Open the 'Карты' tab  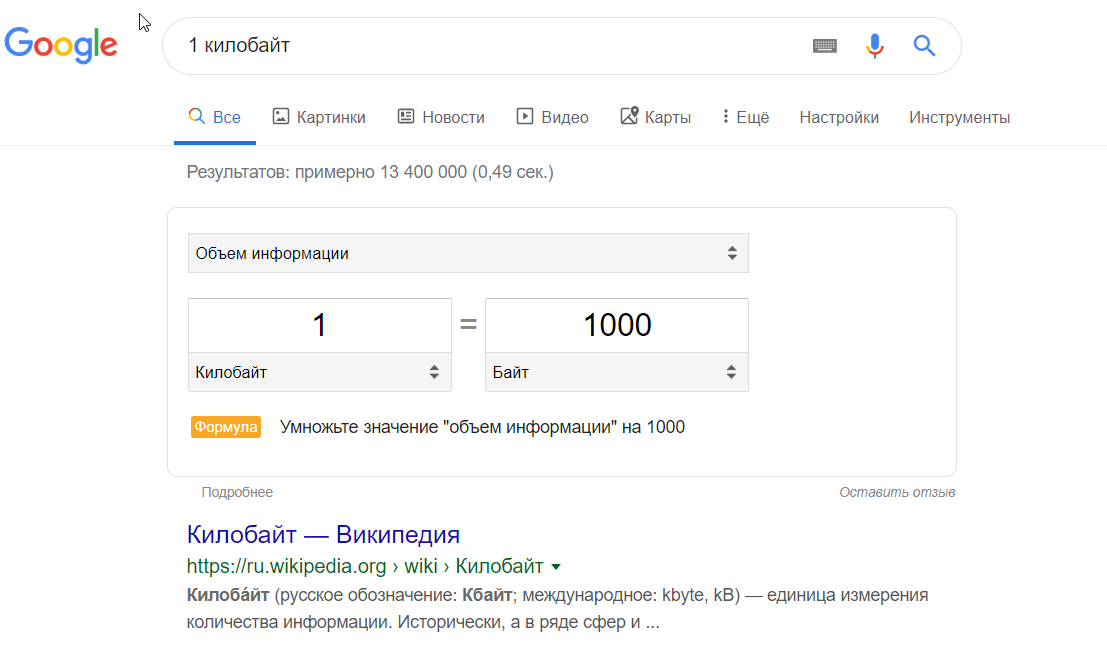click(656, 117)
